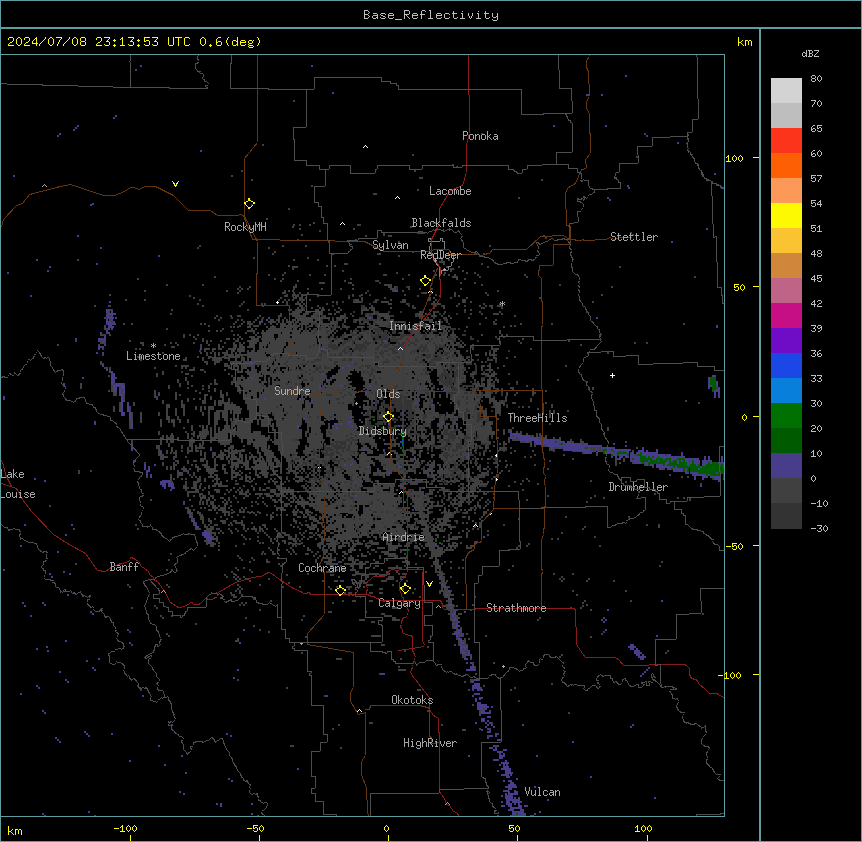This screenshot has height=842, width=862.
Task: Click the ThreeHills city label
Action: (x=537, y=418)
